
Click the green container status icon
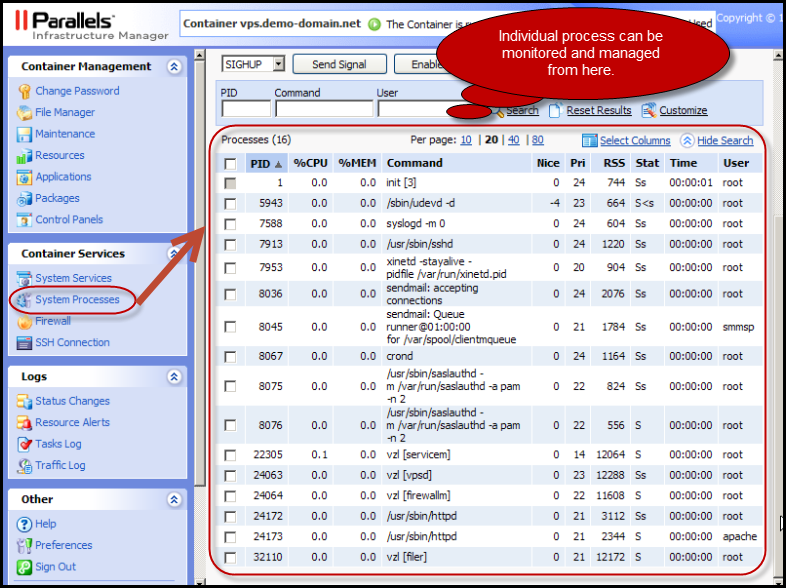[374, 24]
